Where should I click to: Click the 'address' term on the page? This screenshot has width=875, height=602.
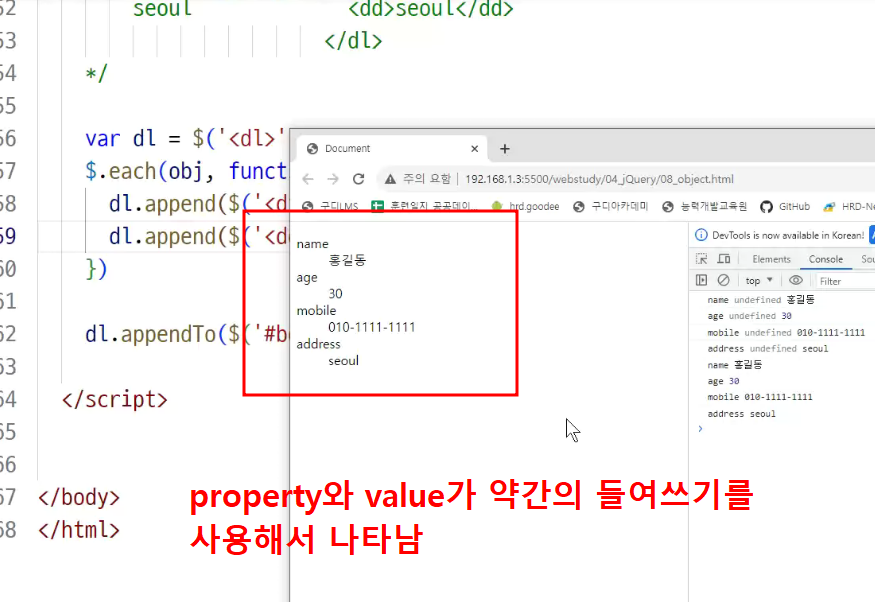[x=318, y=344]
